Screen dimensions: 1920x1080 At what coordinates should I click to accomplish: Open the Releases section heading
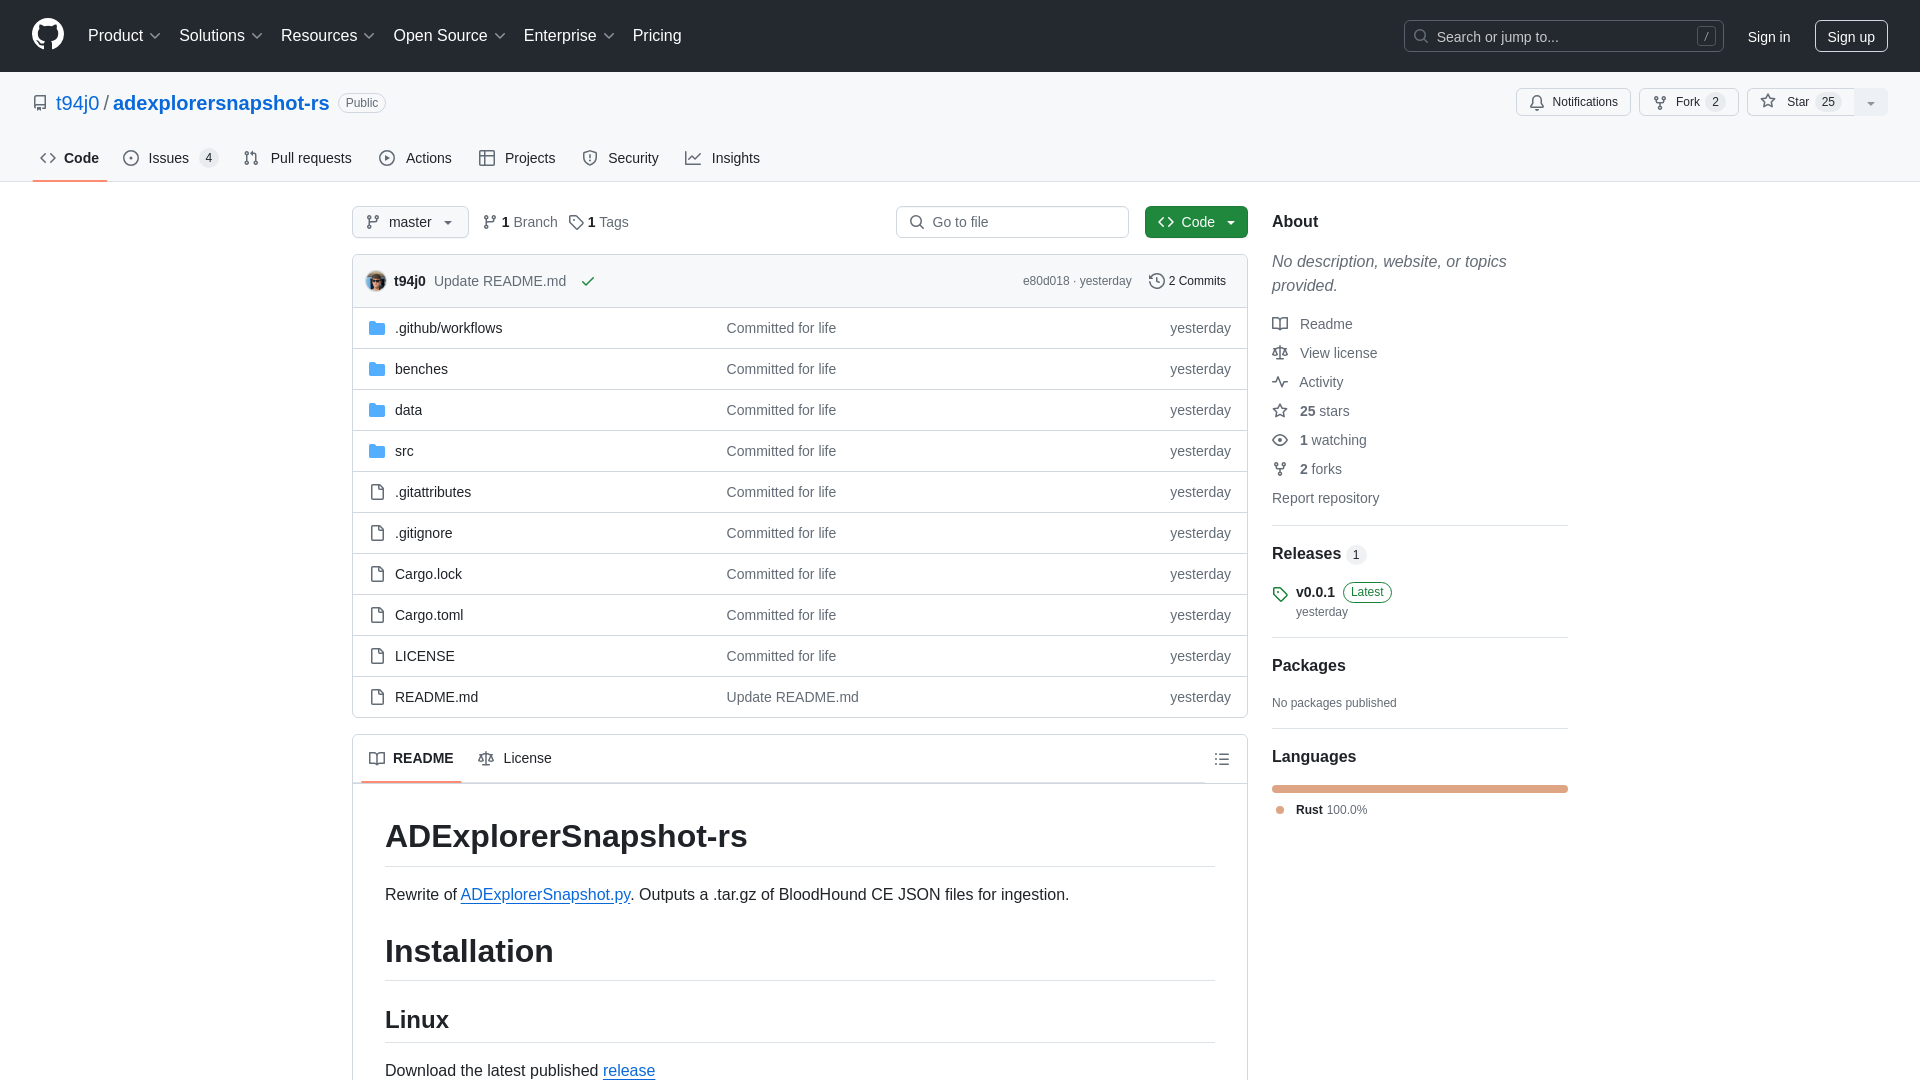tap(1318, 554)
